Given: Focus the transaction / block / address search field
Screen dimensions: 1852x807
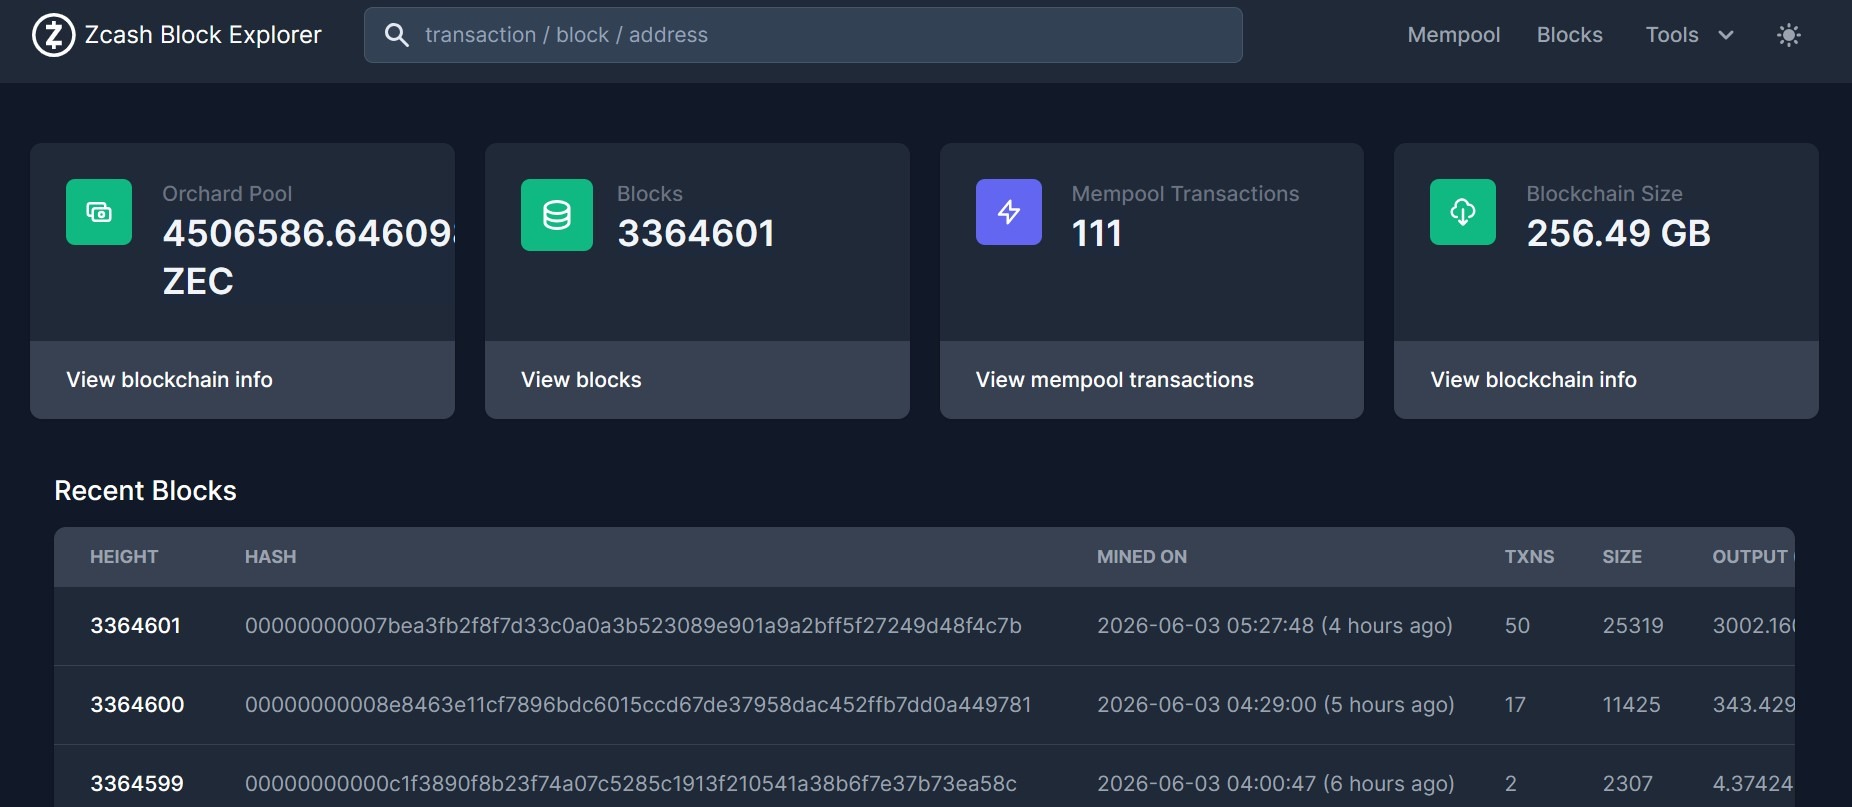Looking at the screenshot, I should pos(803,35).
